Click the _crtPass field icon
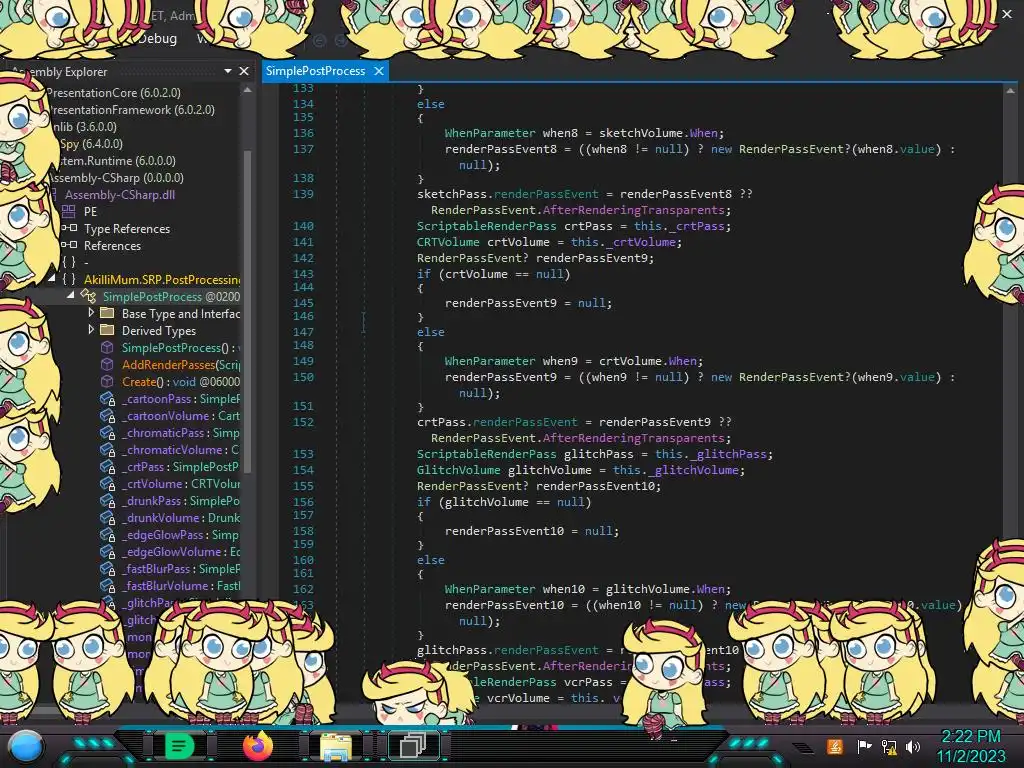Screen dimensions: 1024x768 [x=107, y=466]
